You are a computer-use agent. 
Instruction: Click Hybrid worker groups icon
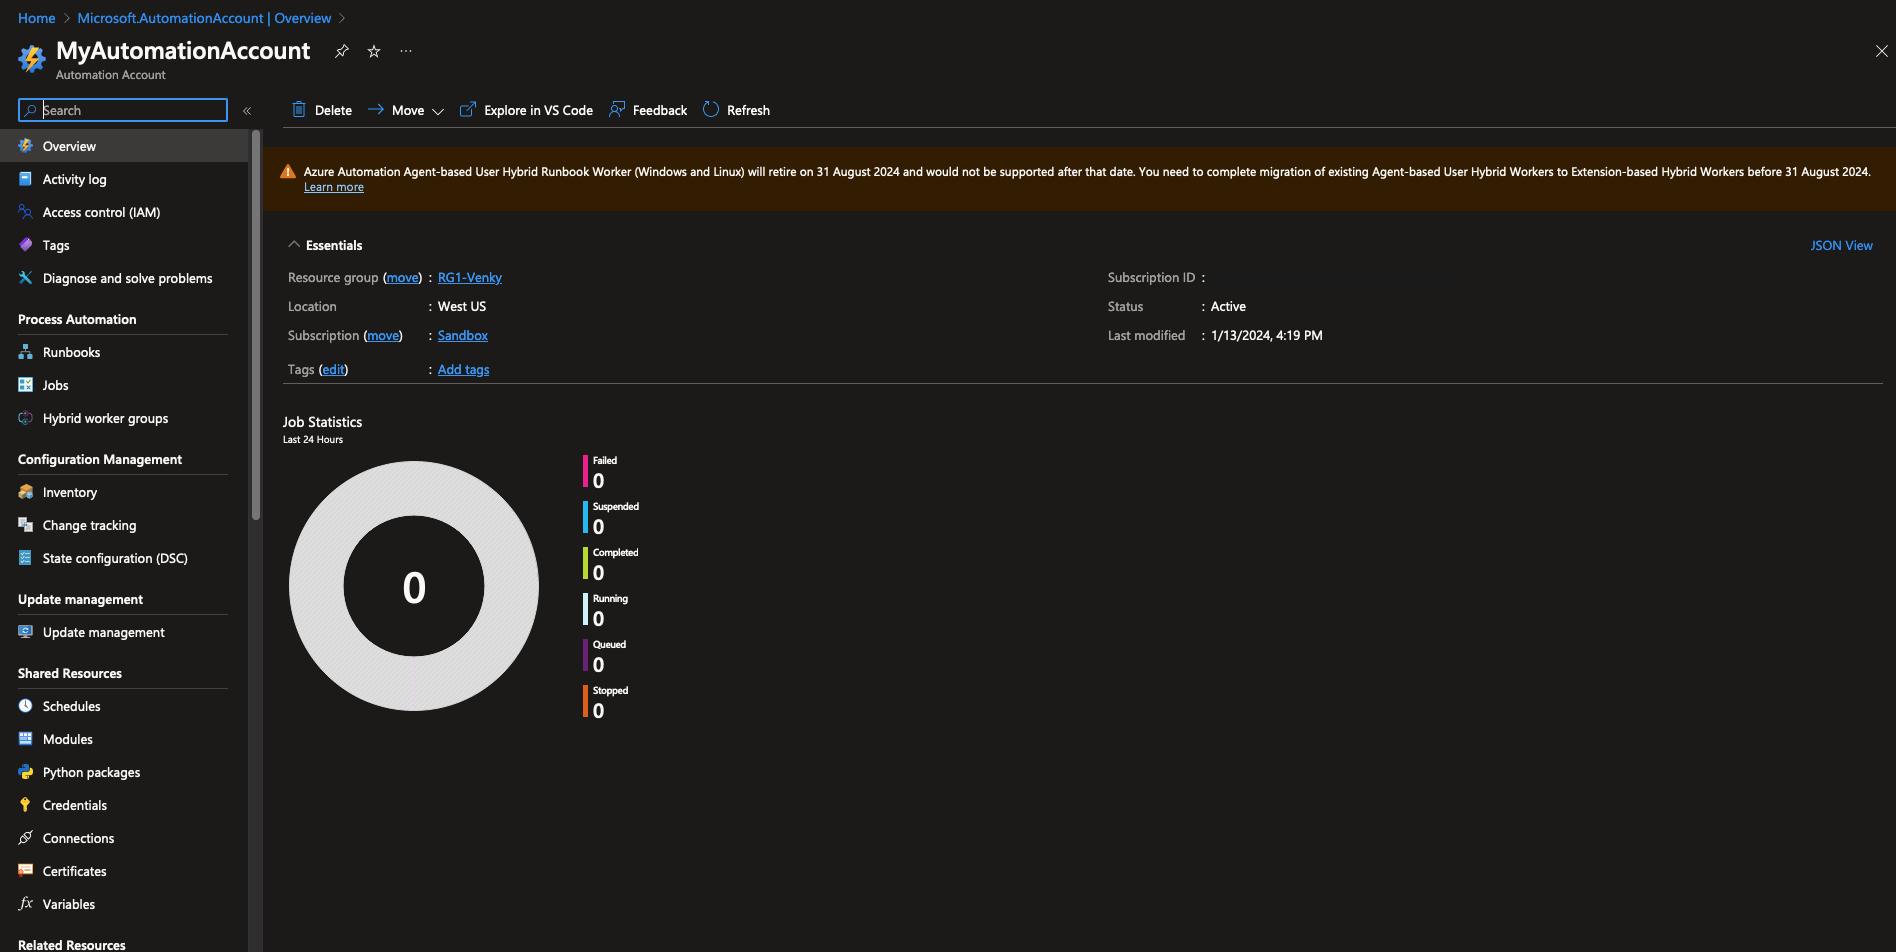26,418
